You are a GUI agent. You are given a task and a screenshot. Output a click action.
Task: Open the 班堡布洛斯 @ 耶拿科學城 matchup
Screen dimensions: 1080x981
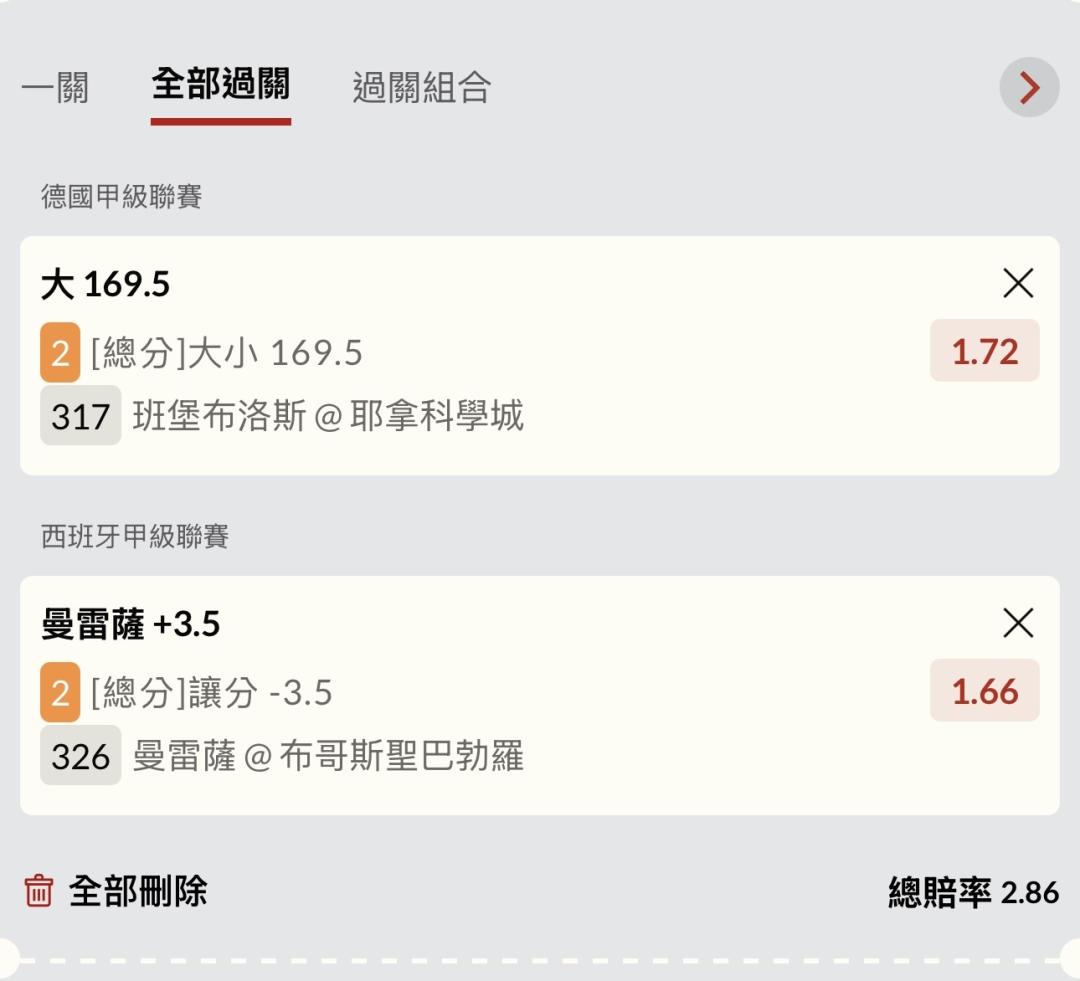click(x=328, y=416)
